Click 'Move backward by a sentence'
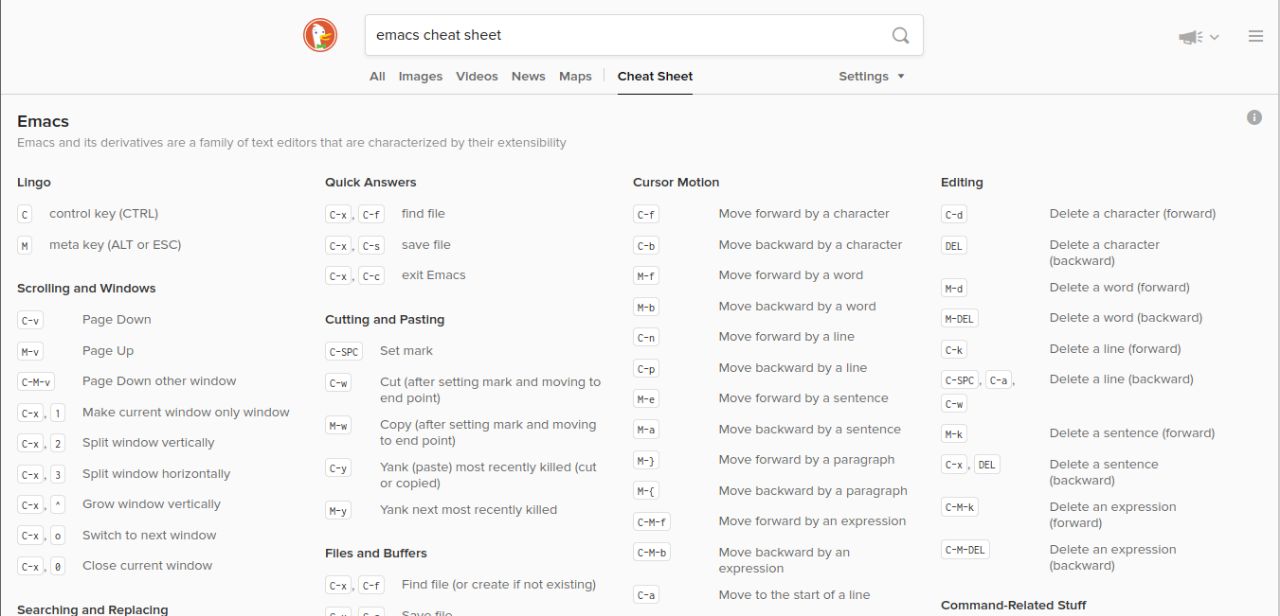Viewport: 1280px width, 616px height. (x=809, y=428)
